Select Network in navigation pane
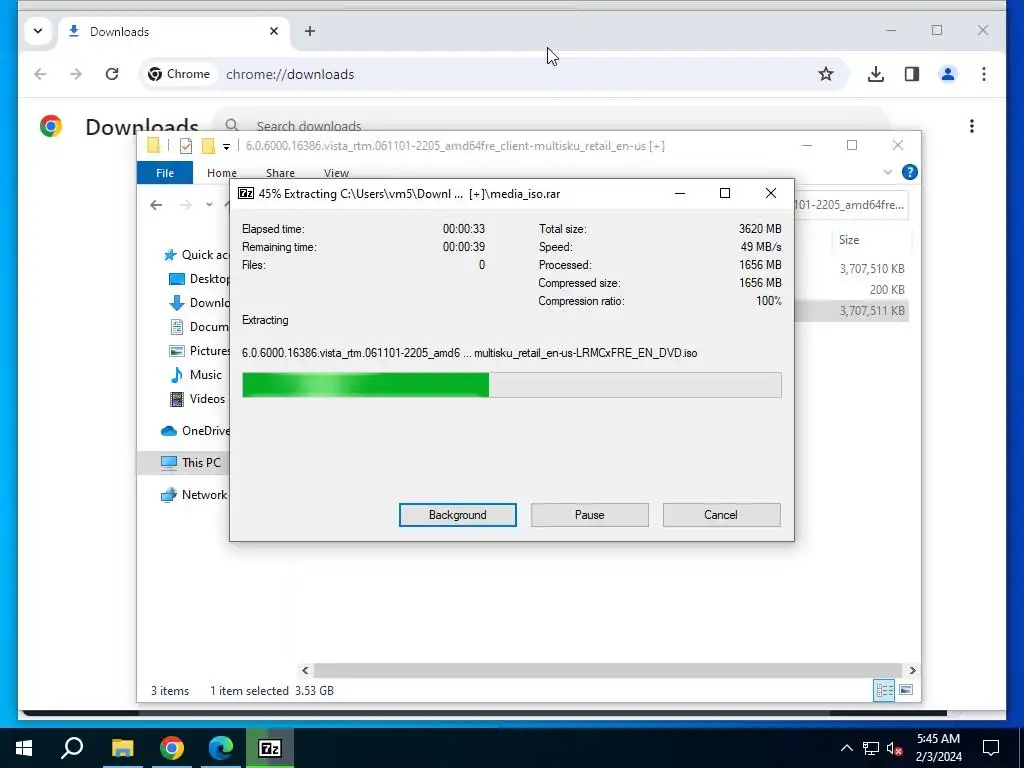The width and height of the screenshot is (1024, 768). tap(194, 495)
